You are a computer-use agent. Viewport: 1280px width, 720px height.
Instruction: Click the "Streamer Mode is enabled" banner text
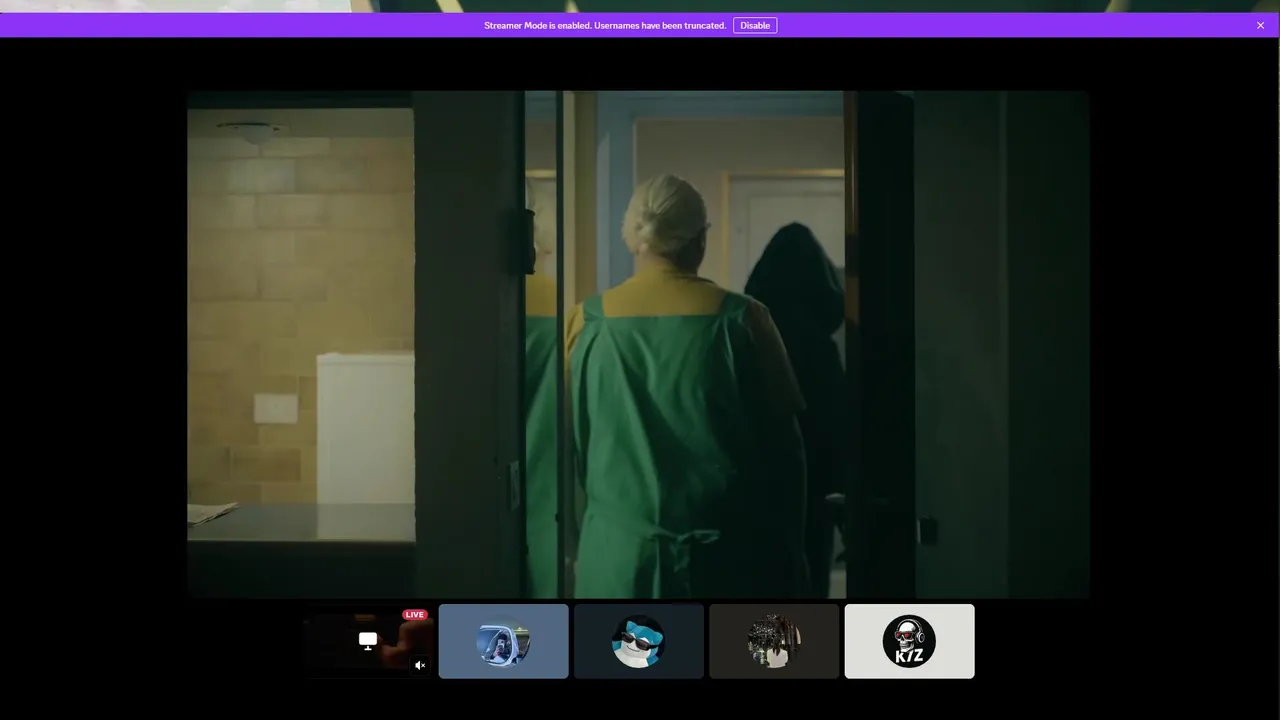point(605,25)
